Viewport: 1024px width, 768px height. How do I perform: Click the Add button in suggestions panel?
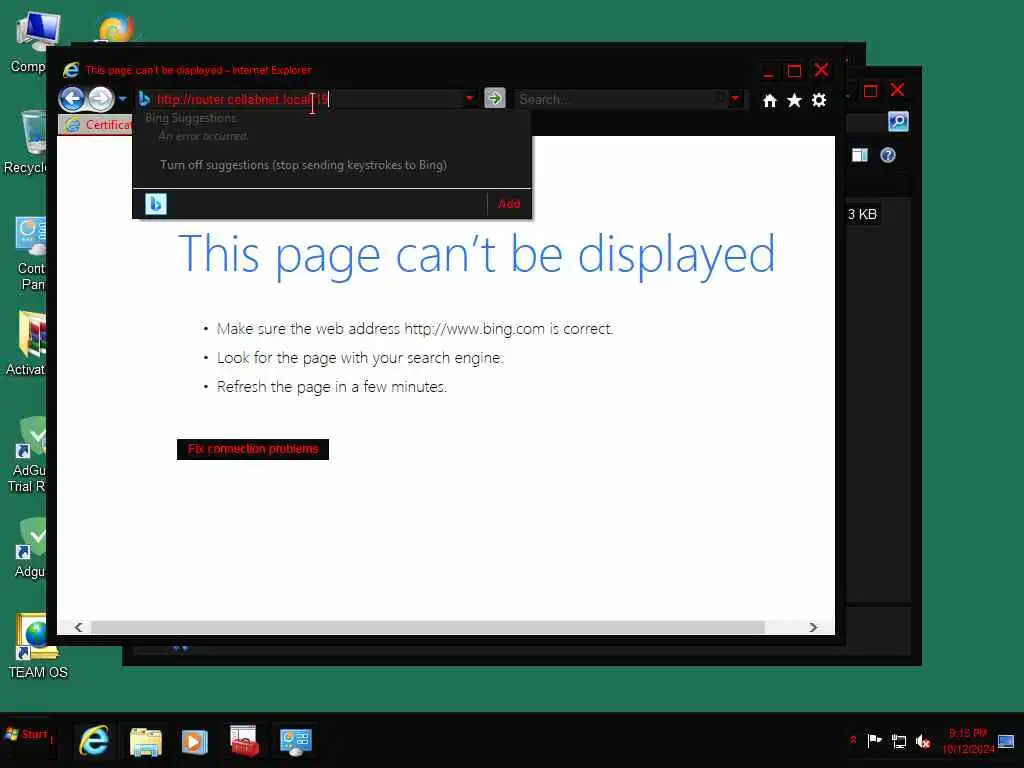coord(509,204)
